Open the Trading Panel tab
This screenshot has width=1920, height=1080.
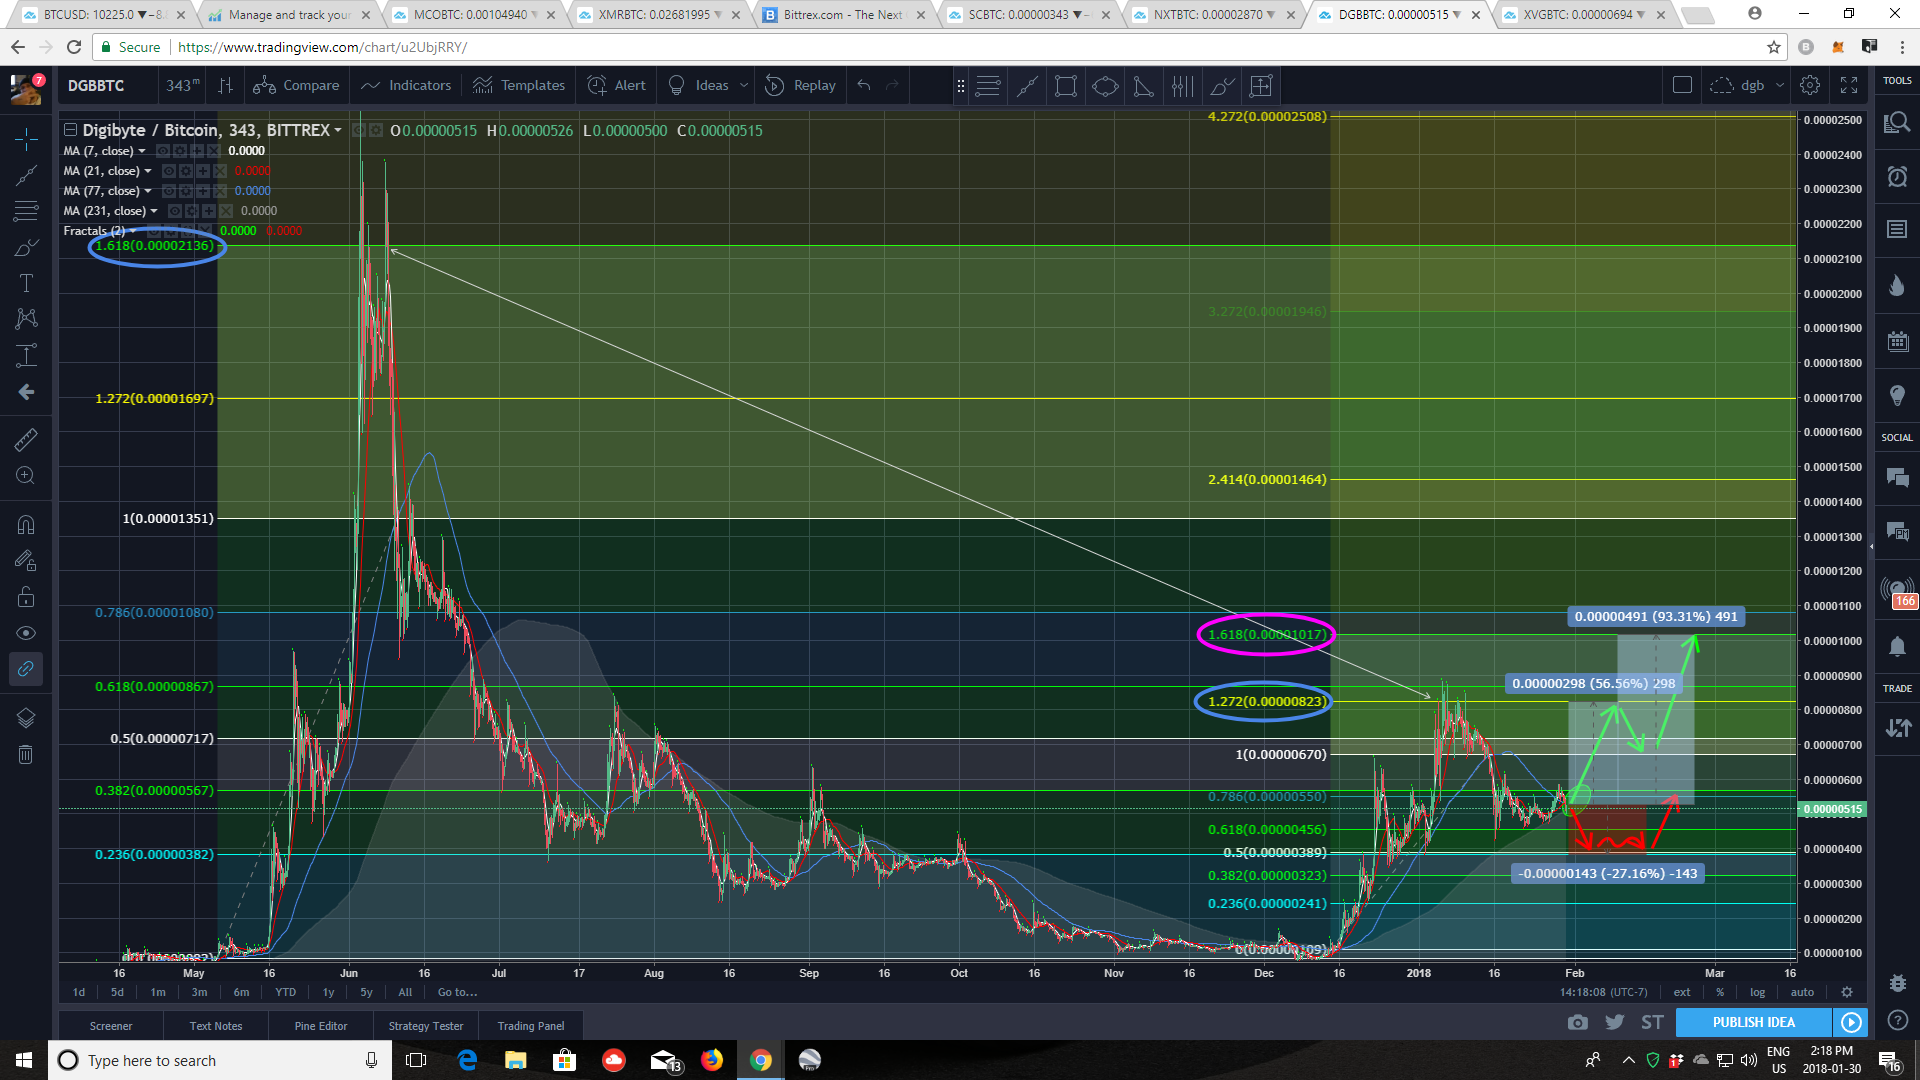tap(531, 1026)
